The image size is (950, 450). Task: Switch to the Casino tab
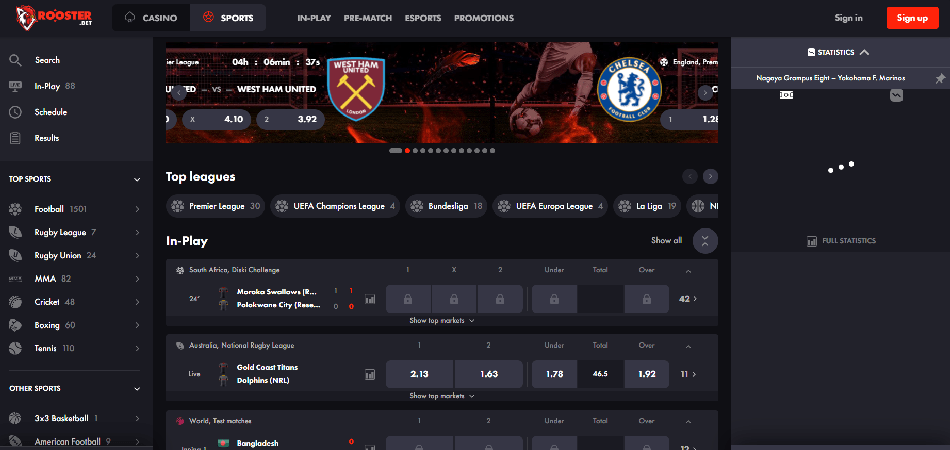(151, 18)
